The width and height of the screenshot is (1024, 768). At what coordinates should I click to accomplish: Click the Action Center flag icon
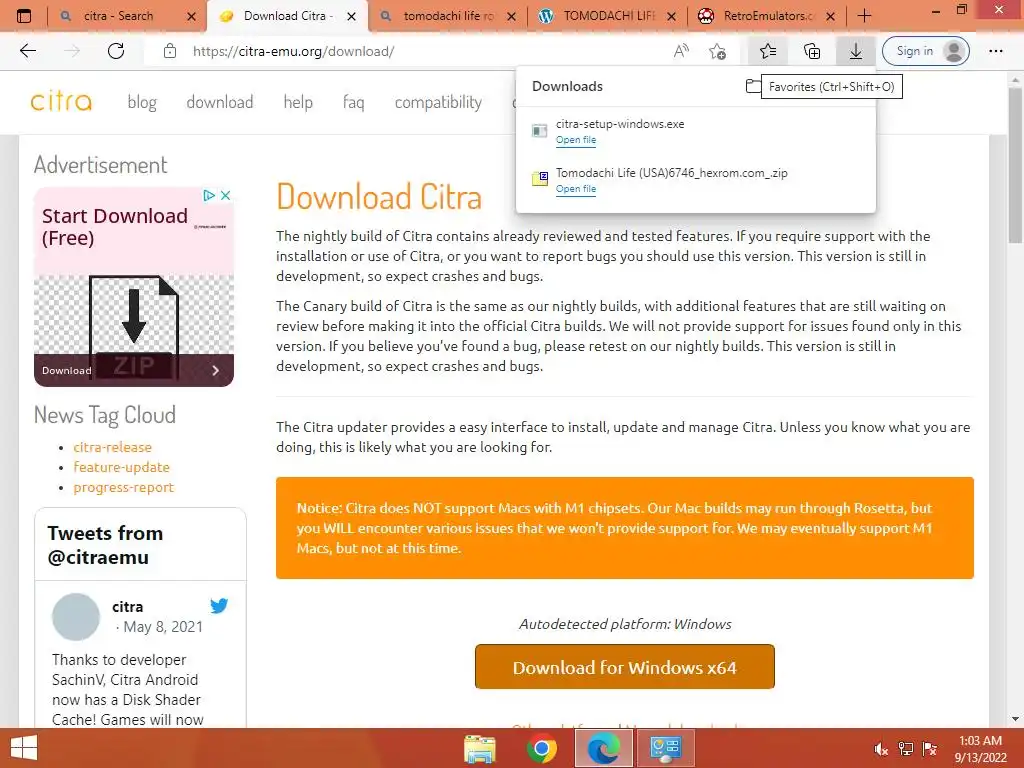930,749
